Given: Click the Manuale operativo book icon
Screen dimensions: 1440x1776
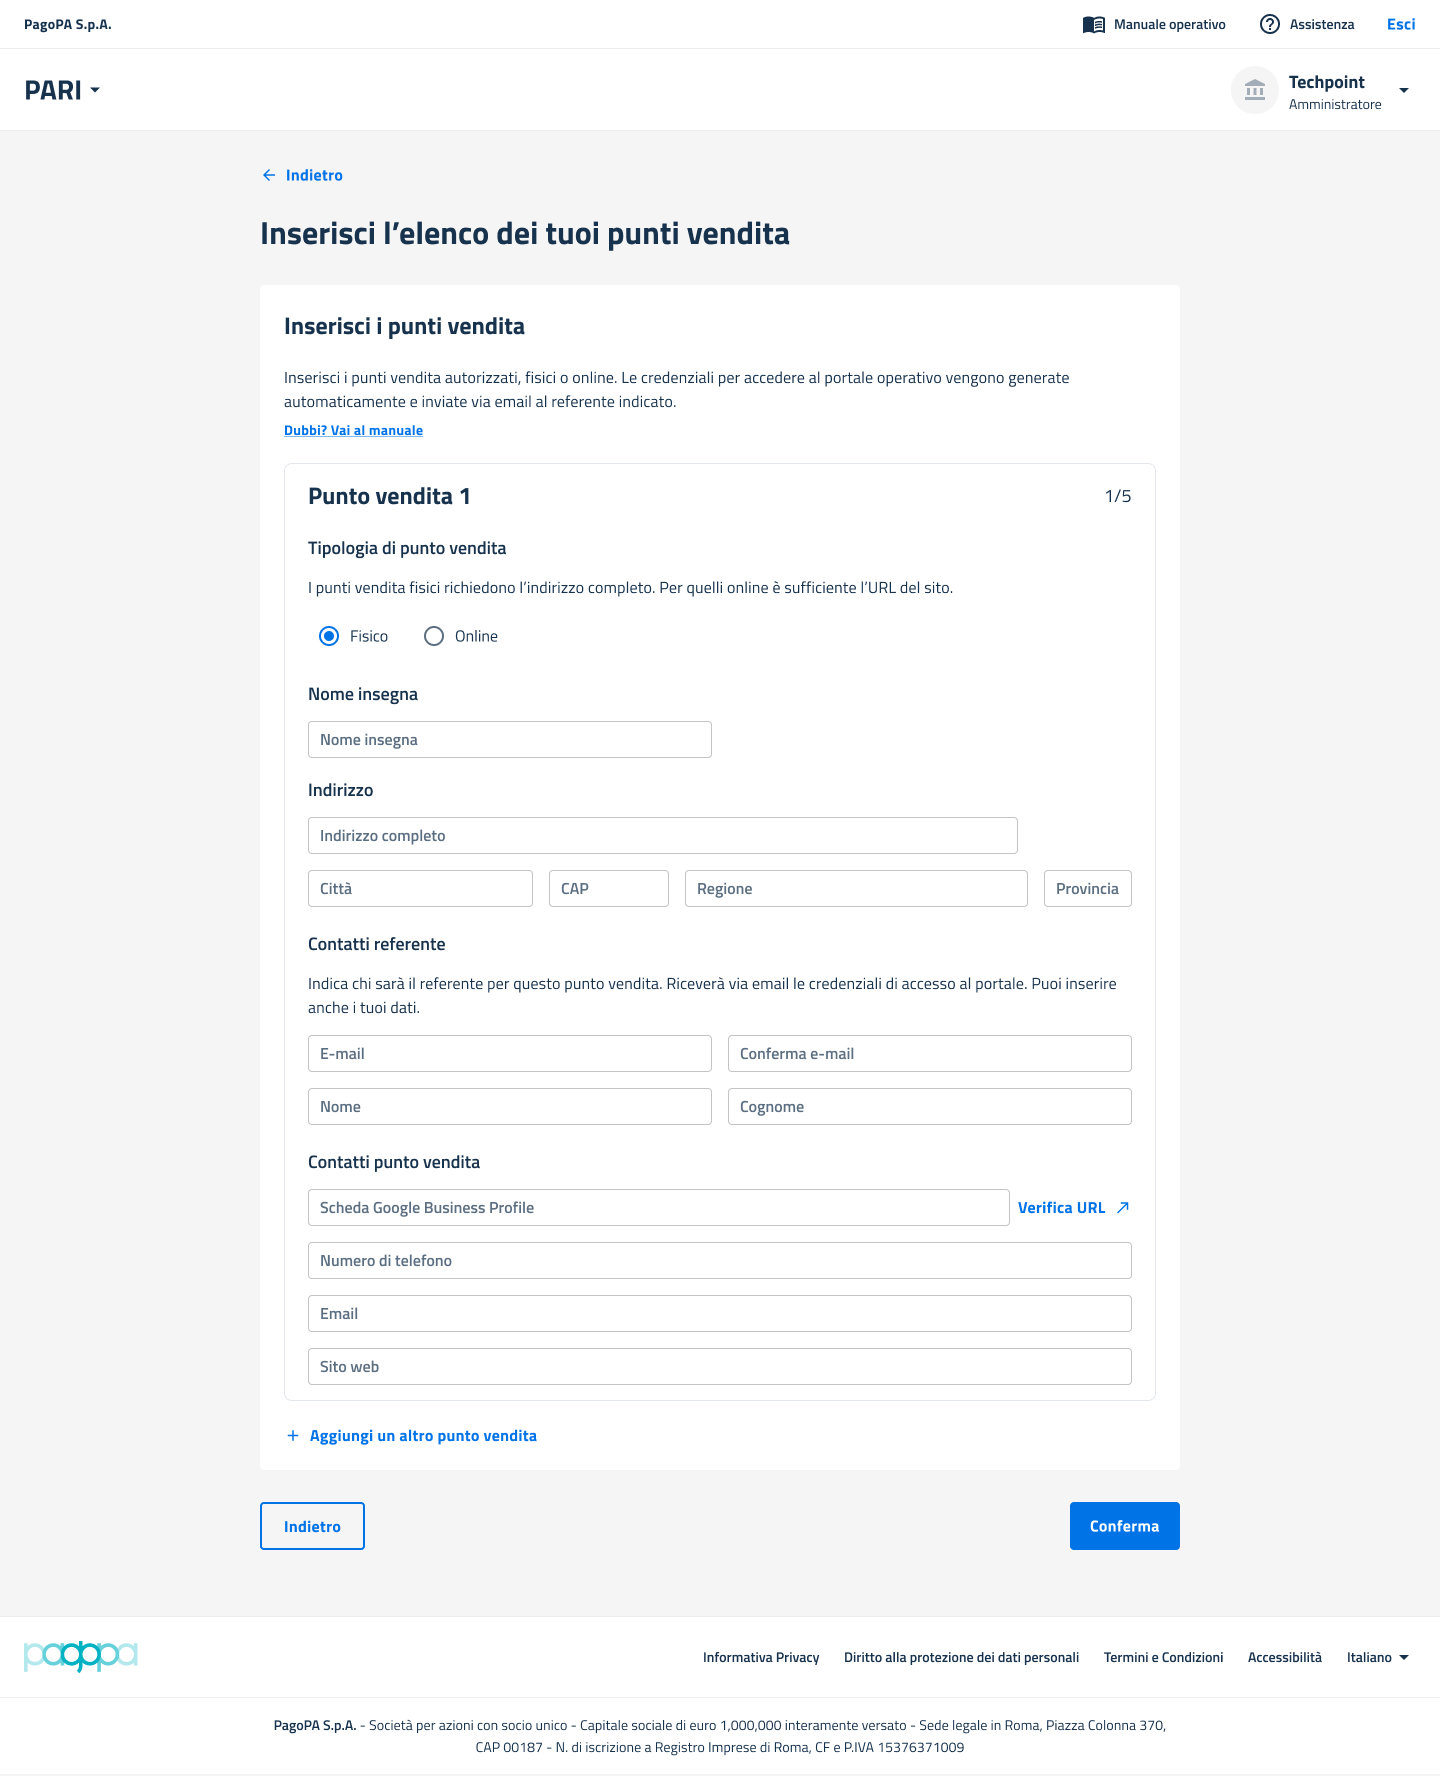Looking at the screenshot, I should coord(1093,25).
